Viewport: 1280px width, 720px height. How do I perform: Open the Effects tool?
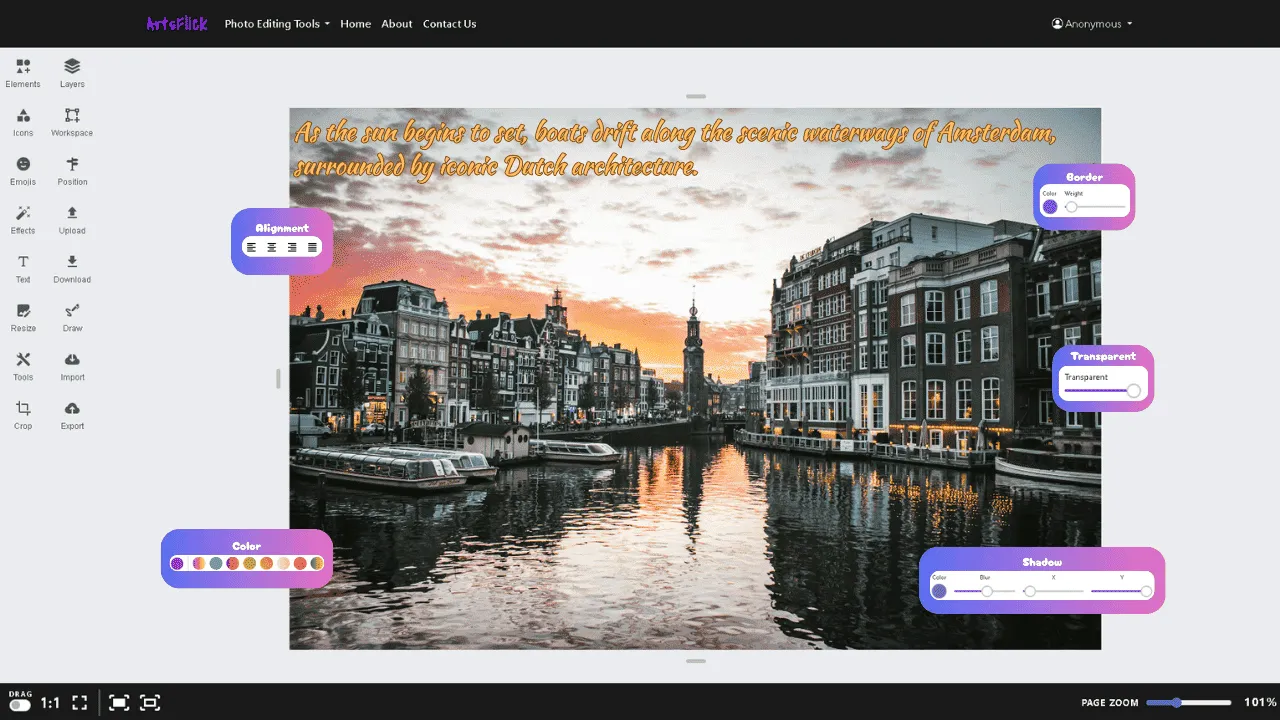23,220
